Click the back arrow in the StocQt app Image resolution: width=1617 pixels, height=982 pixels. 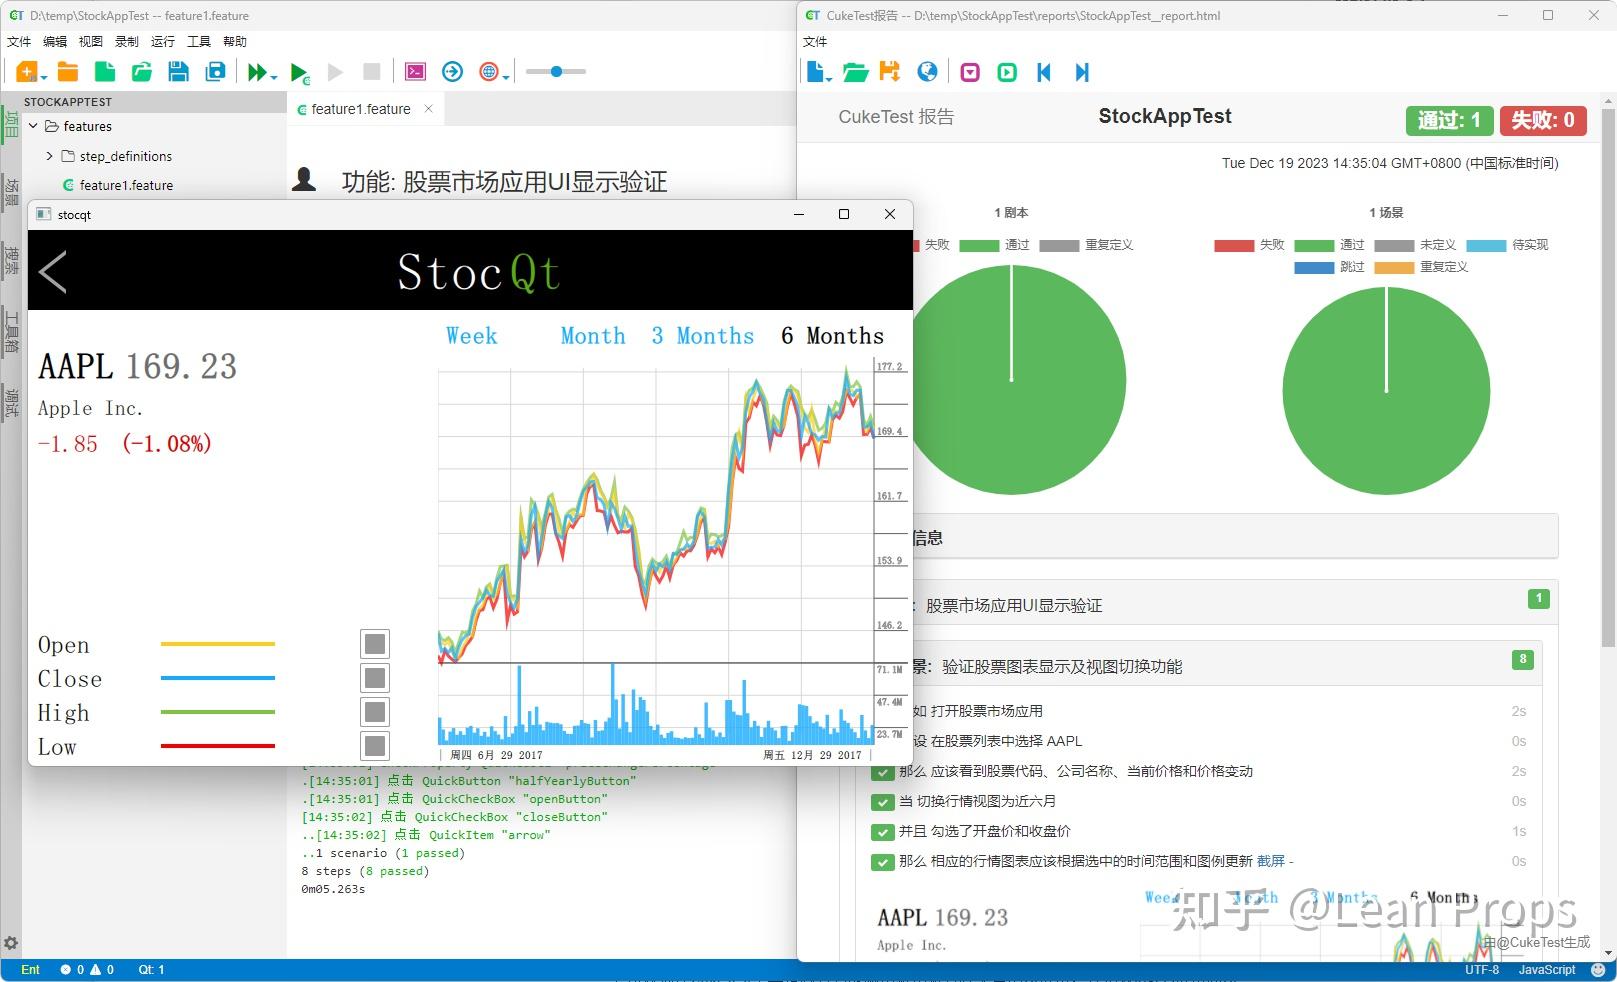click(x=52, y=272)
